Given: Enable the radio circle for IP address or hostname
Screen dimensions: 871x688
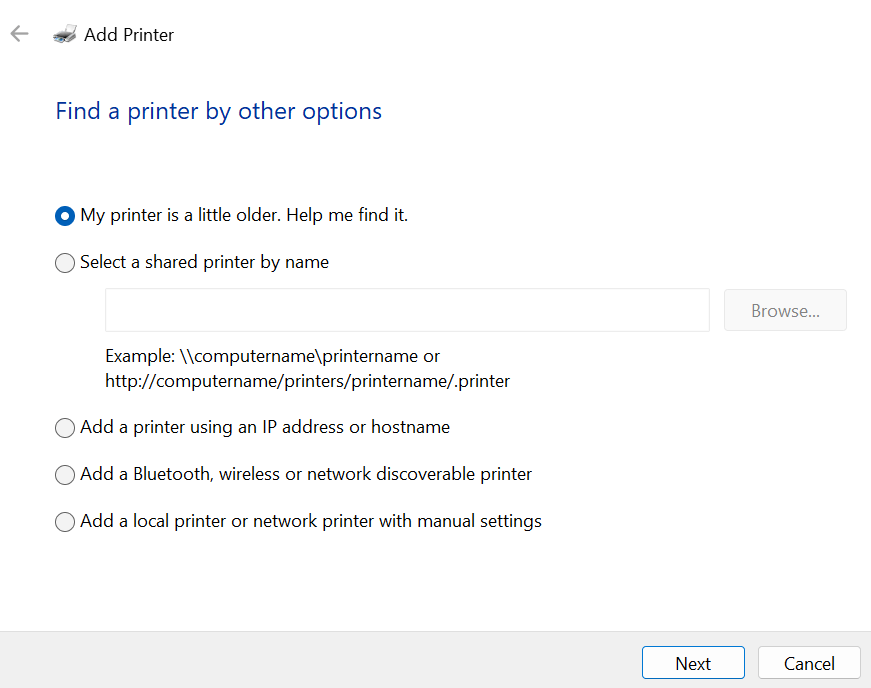Looking at the screenshot, I should [65, 428].
